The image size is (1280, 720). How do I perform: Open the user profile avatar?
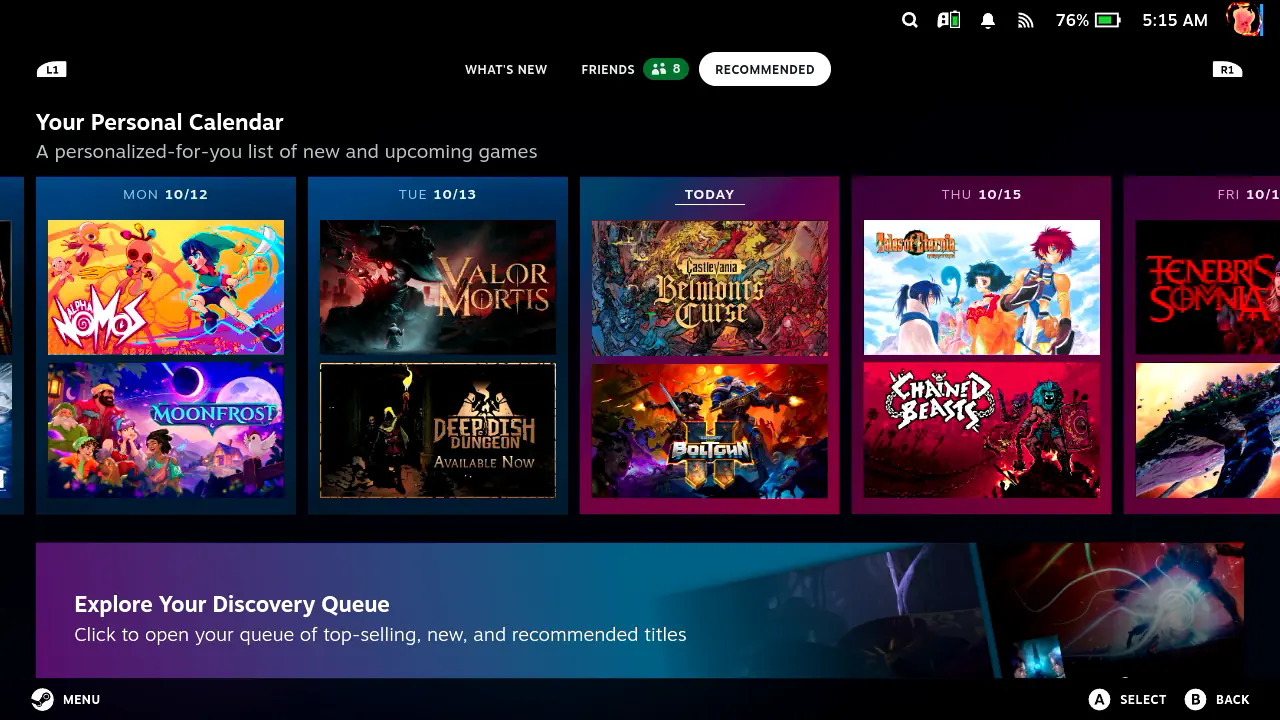pyautogui.click(x=1245, y=19)
